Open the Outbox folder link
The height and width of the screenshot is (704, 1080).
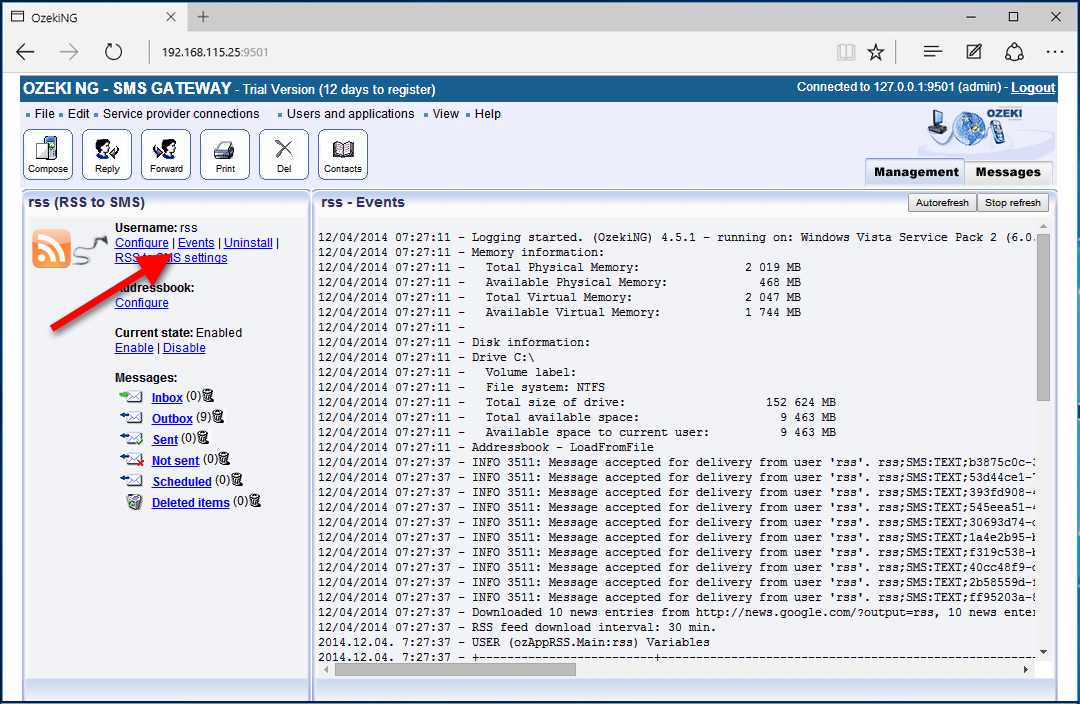[x=172, y=418]
